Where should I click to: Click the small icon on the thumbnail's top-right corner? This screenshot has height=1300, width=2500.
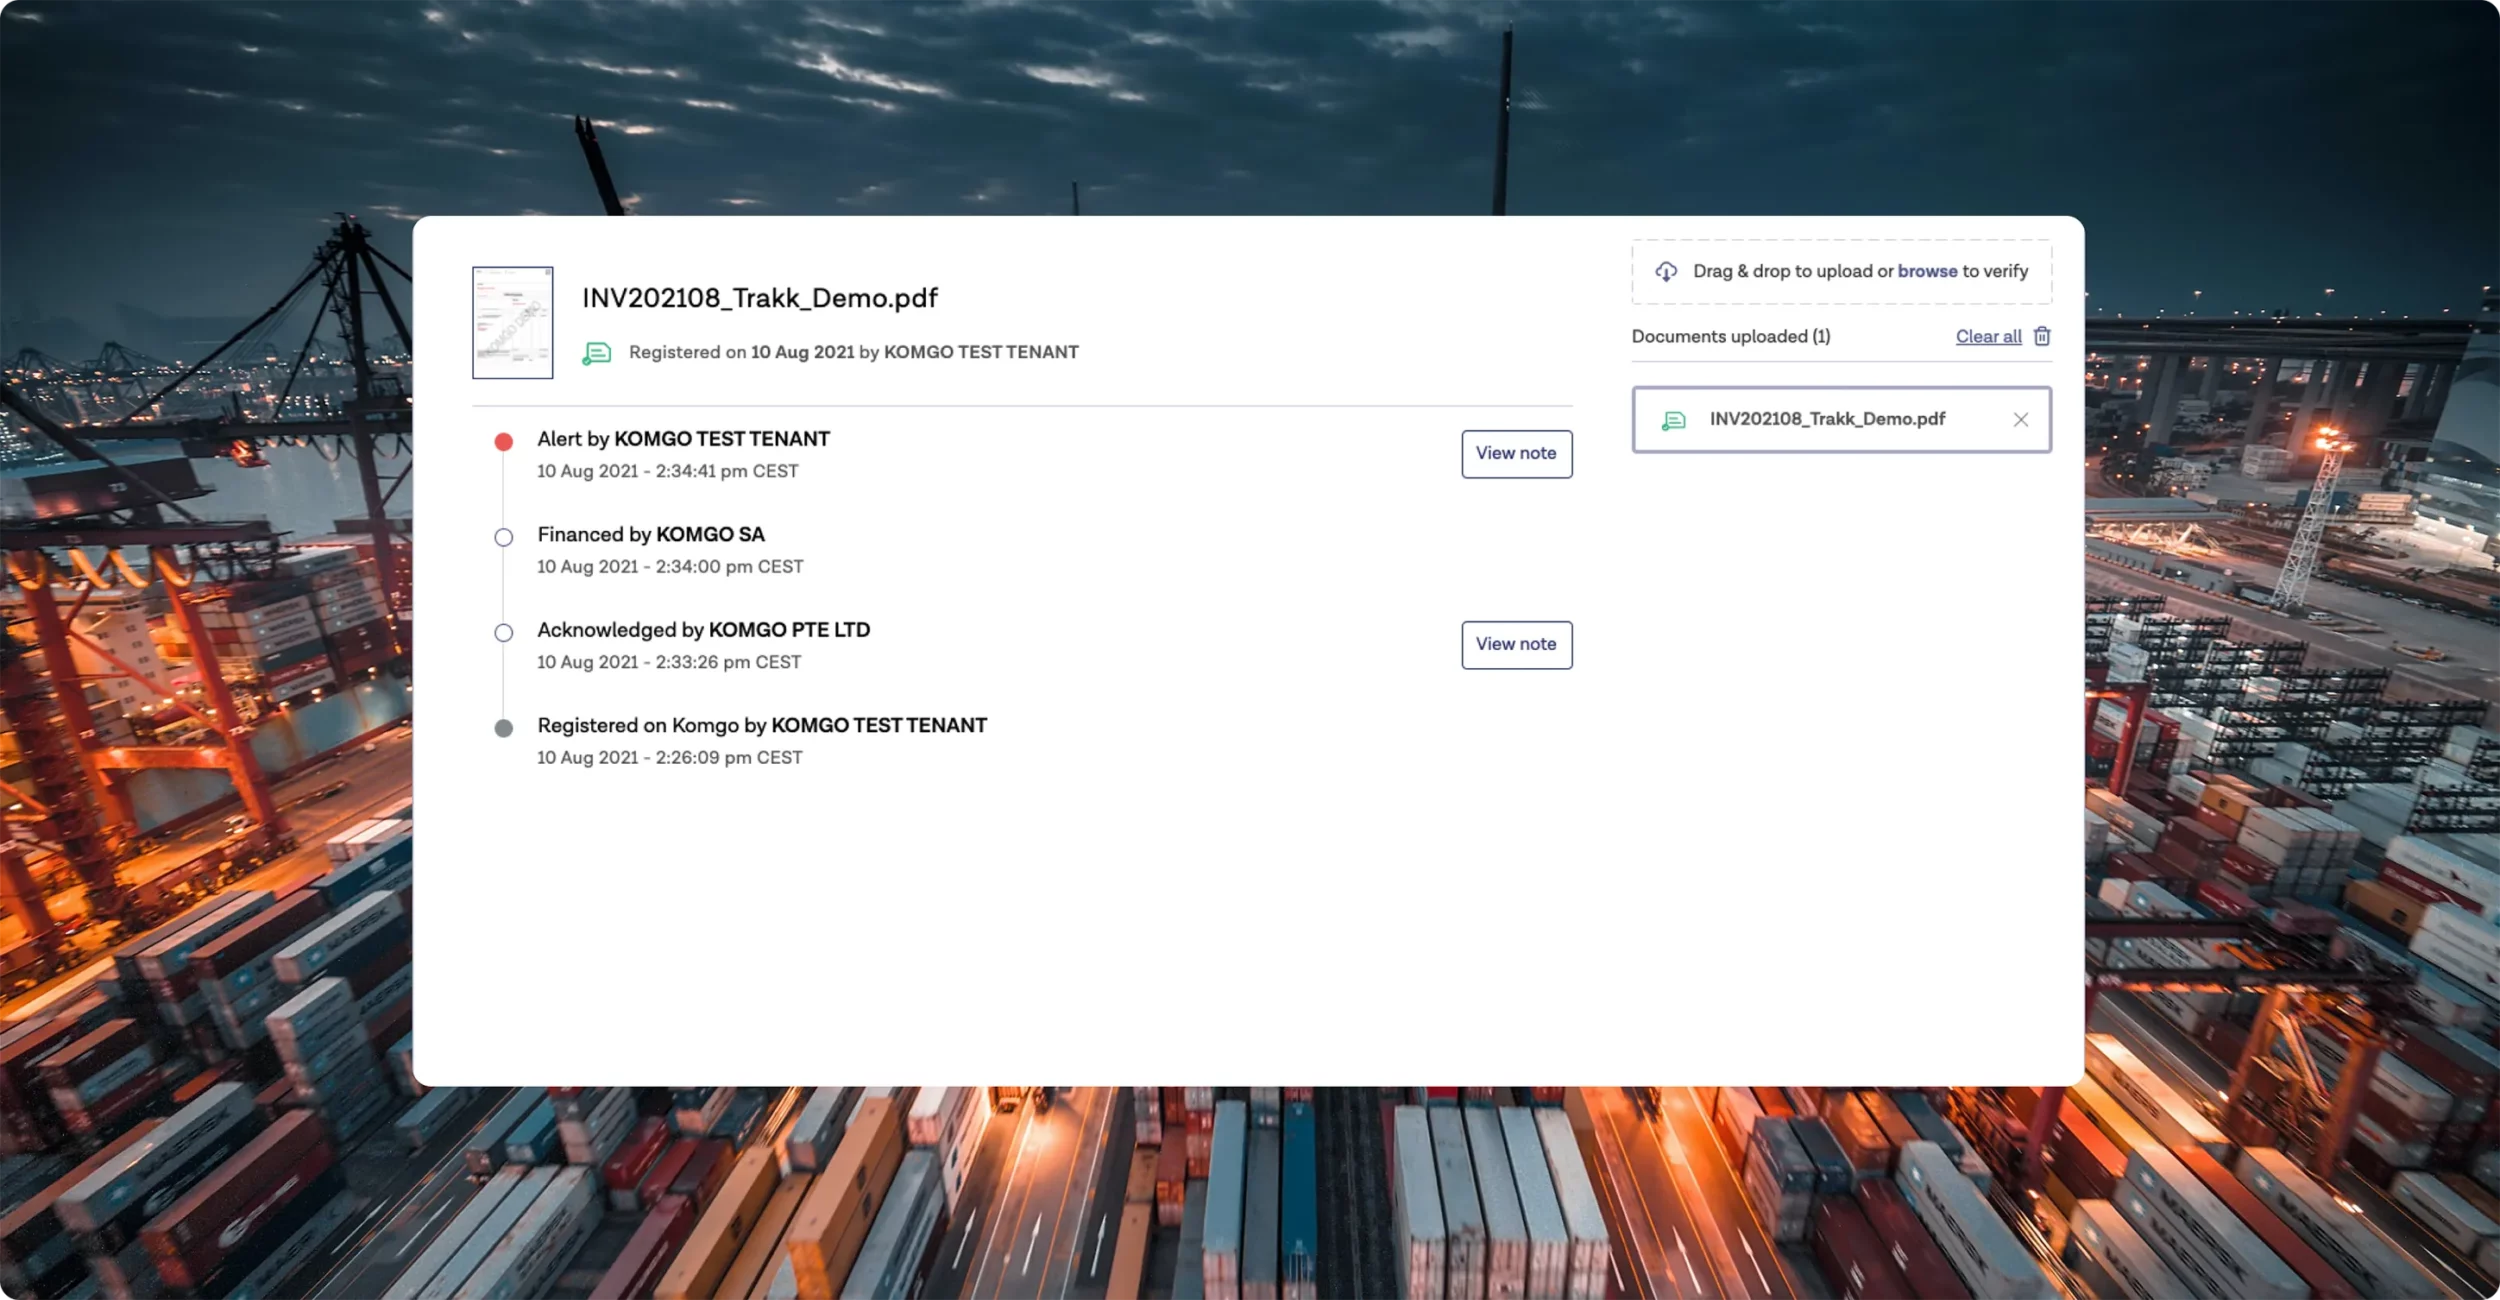tap(546, 272)
